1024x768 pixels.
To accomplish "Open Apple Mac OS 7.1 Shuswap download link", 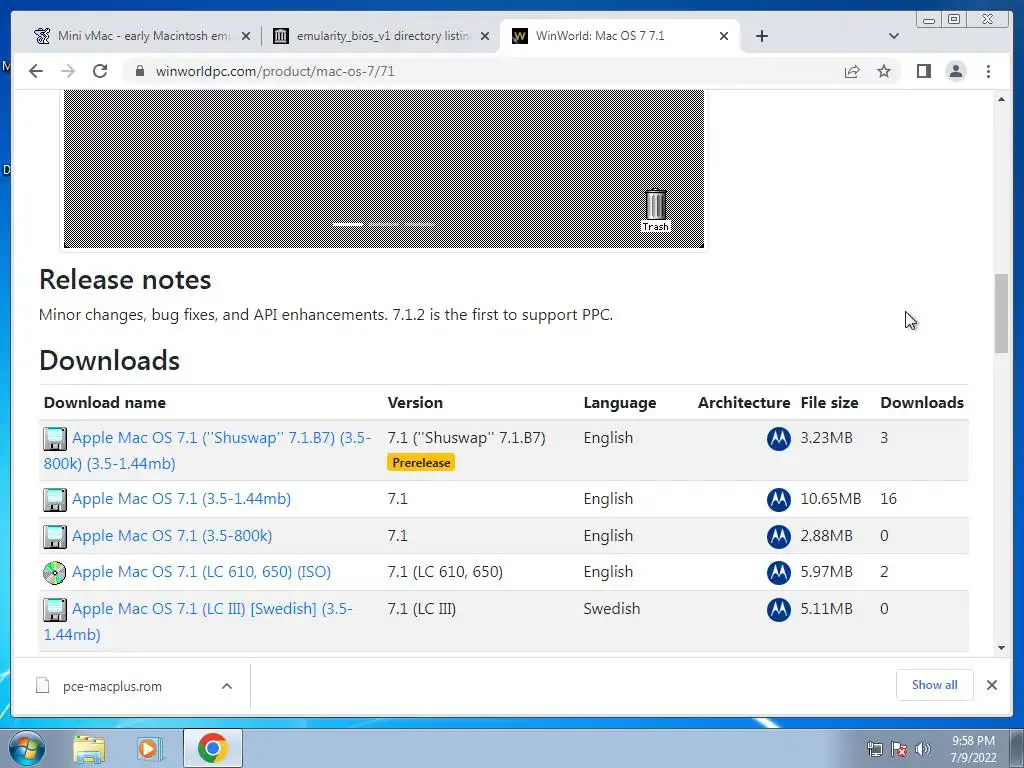I will point(207,451).
